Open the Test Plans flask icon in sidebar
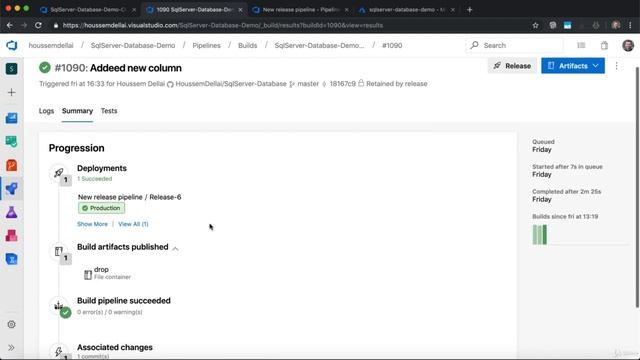 11,212
